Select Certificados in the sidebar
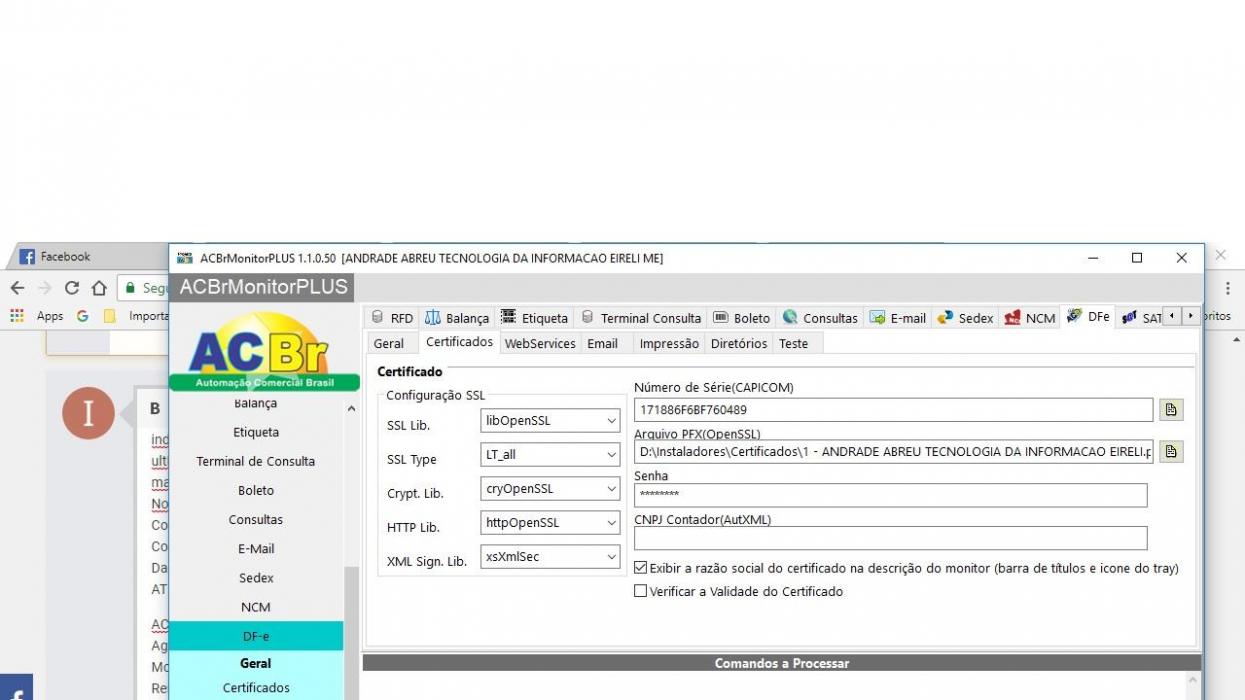Screen dimensions: 1245x700 (x=256, y=688)
